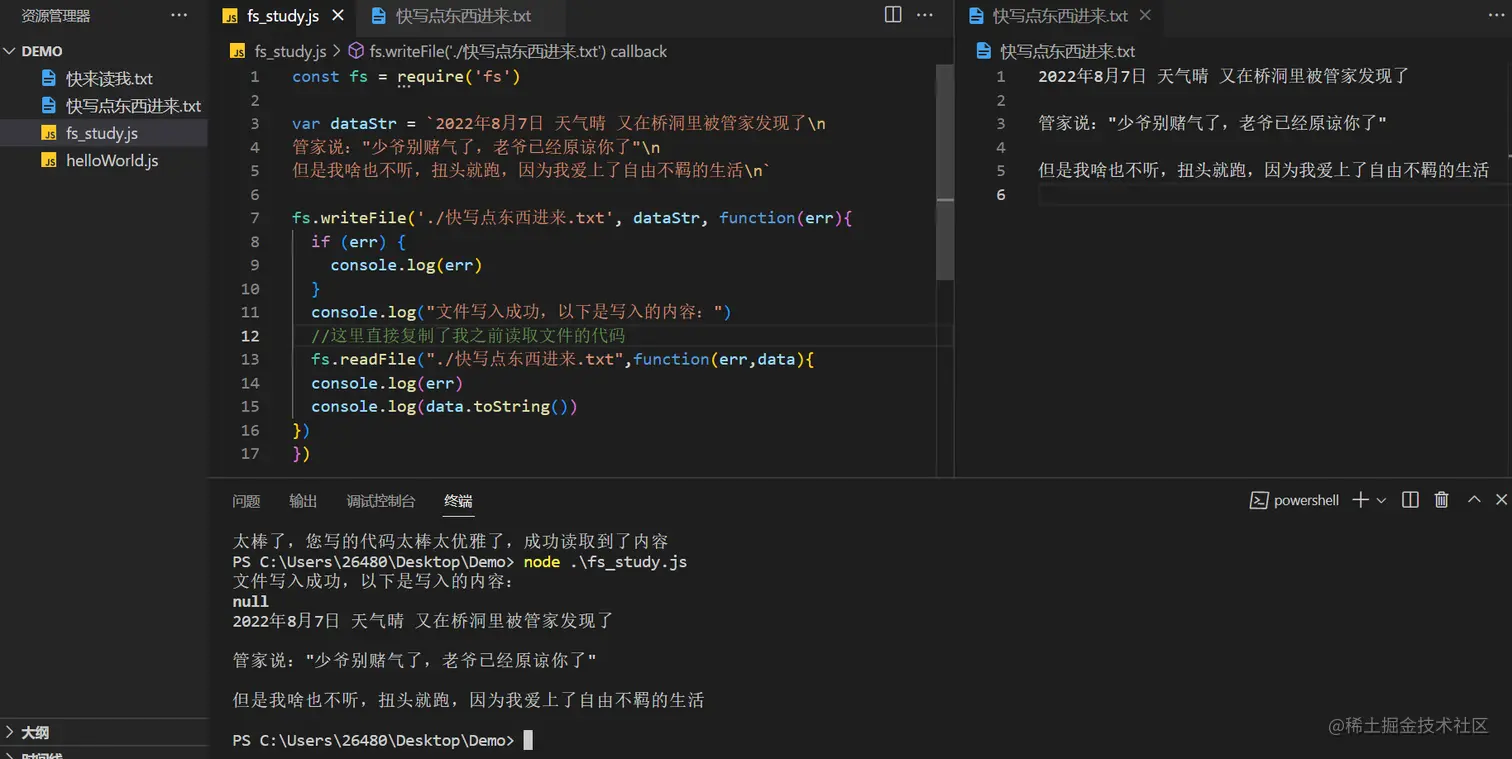Click the comment line //这里直接复制了我之前读取文件的代码
1512x759 pixels.
468,336
